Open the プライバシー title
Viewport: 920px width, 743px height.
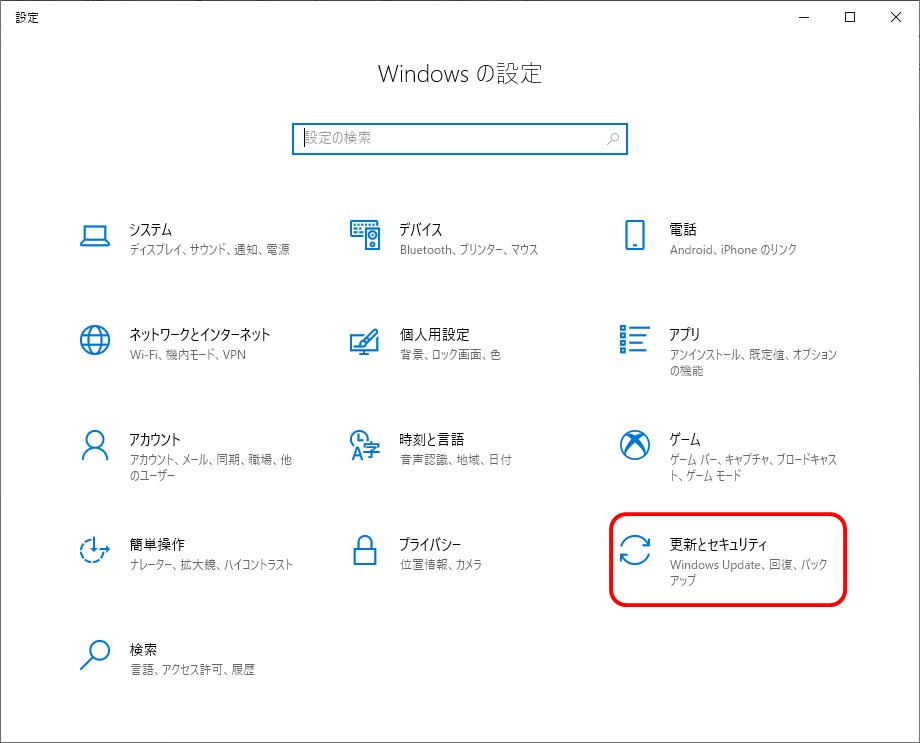point(430,544)
